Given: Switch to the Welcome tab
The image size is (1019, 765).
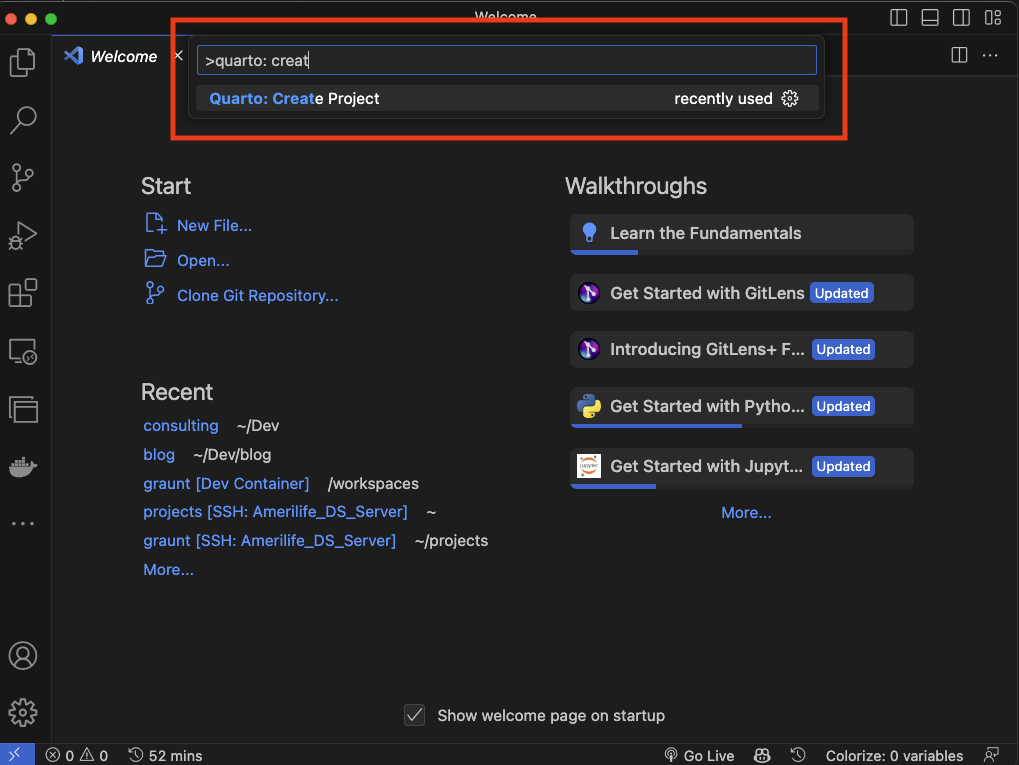Looking at the screenshot, I should pos(122,56).
